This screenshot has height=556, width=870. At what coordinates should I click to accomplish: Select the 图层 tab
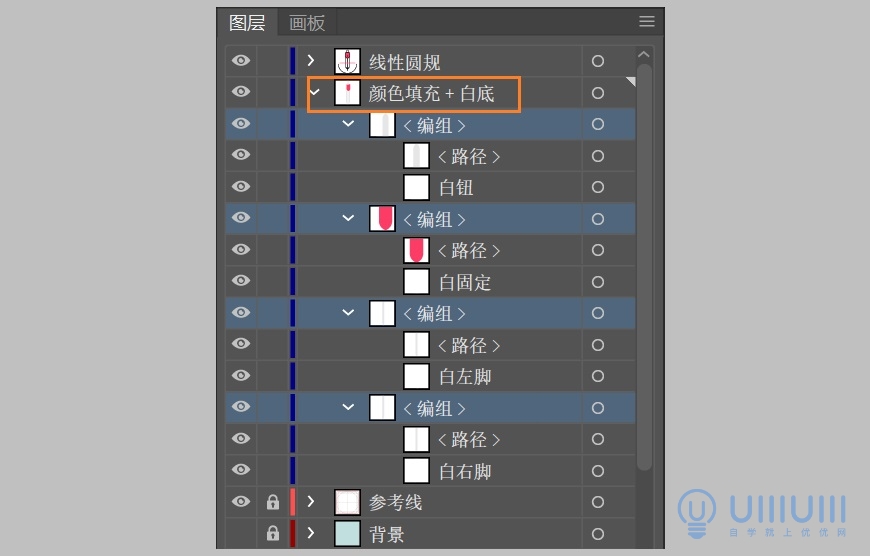point(247,23)
